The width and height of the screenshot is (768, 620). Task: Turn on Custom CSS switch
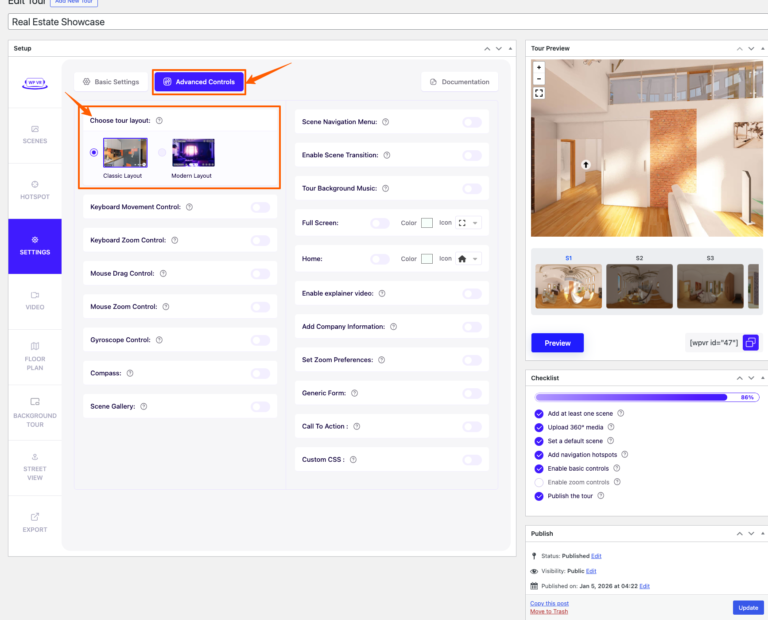(x=472, y=460)
